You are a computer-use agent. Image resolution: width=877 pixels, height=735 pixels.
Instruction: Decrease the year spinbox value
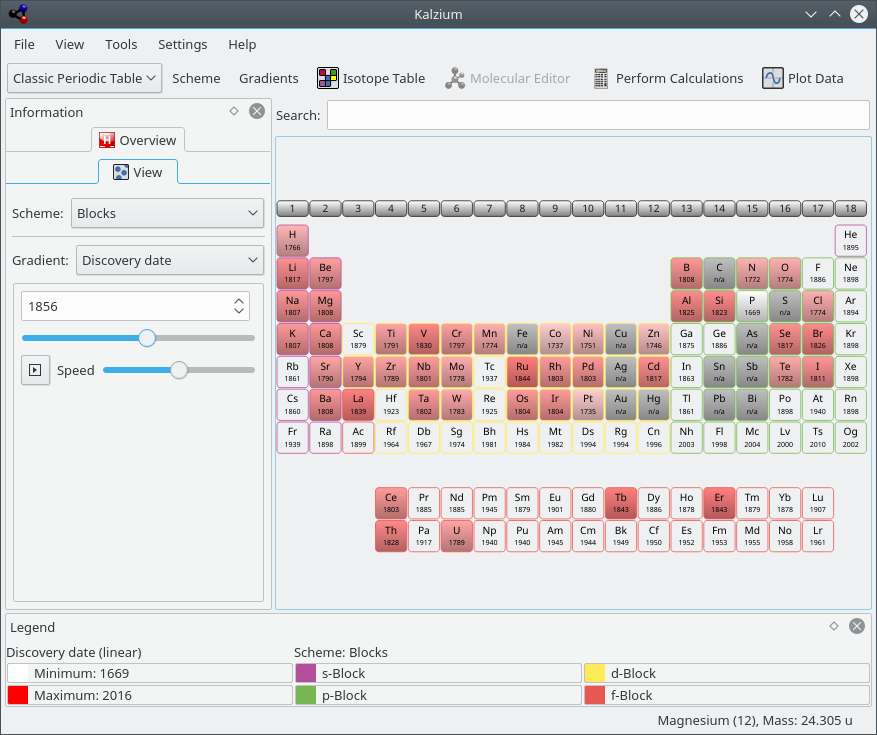239,312
